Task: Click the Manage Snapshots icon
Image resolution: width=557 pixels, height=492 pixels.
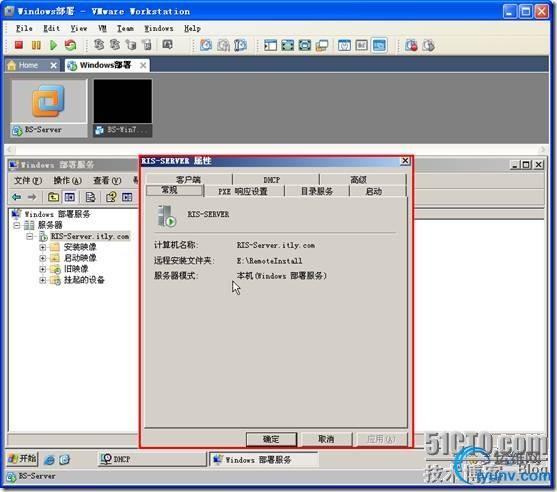Action: point(240,45)
